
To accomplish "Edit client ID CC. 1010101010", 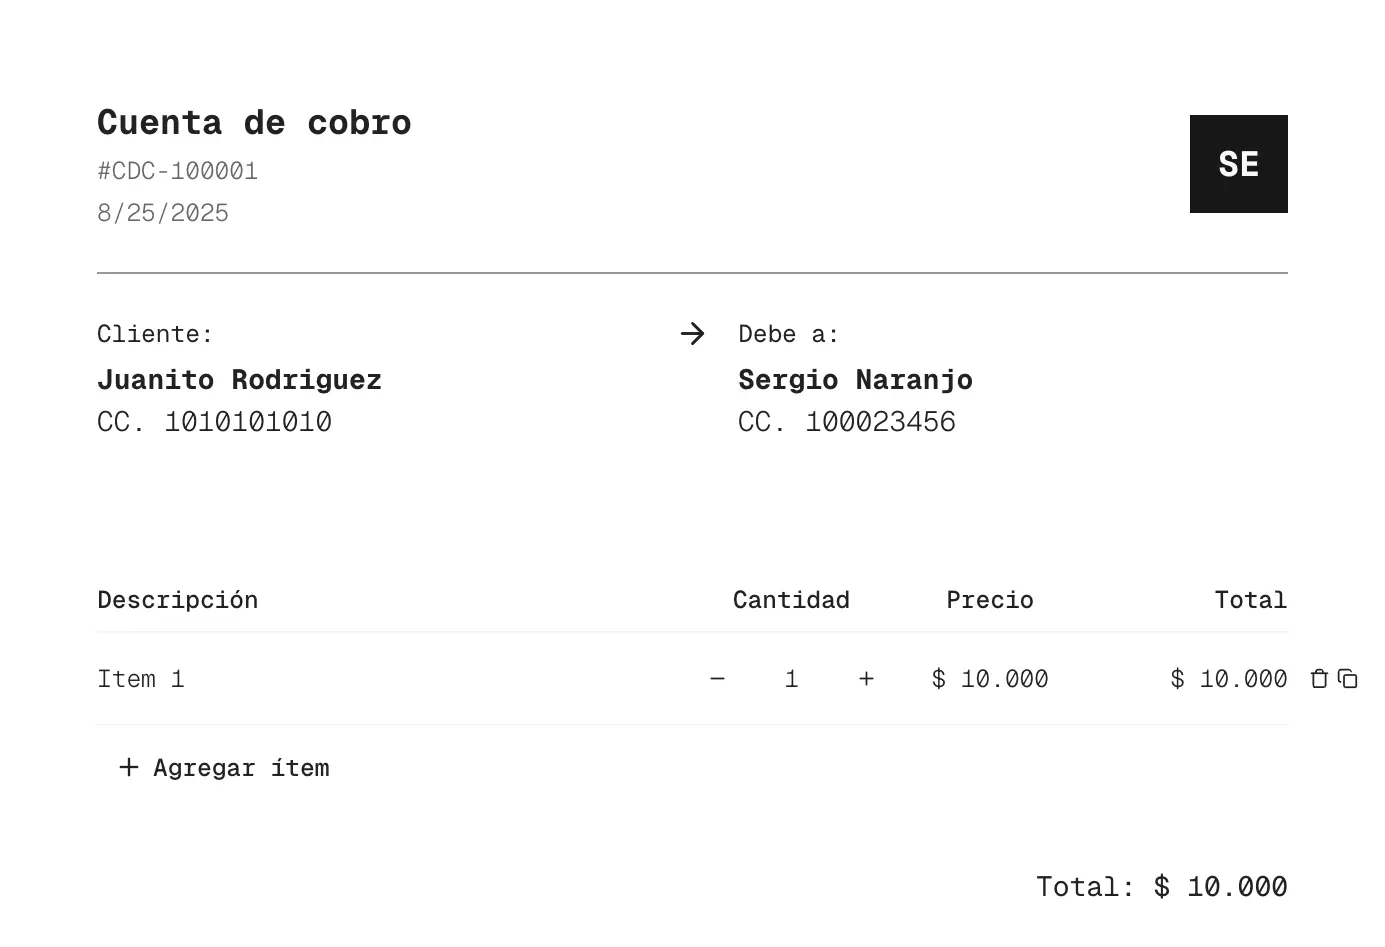I will [214, 422].
